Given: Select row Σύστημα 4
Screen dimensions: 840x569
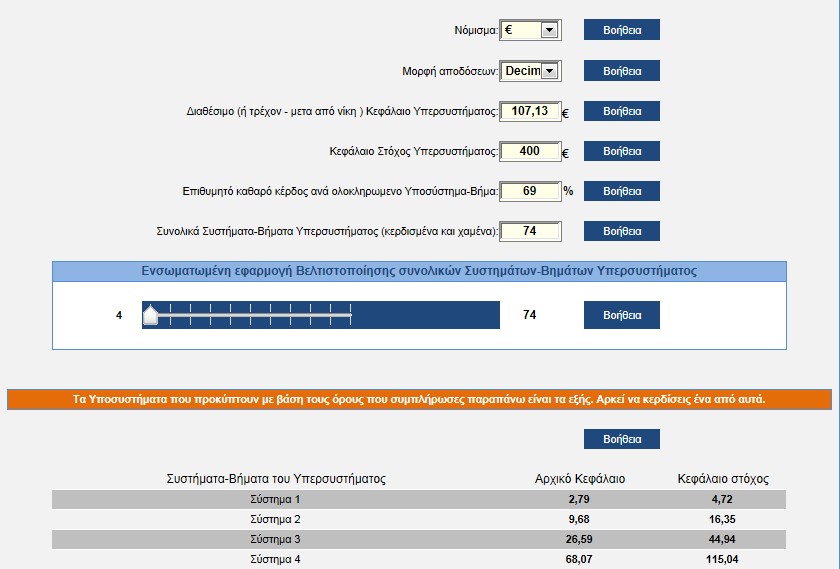Looking at the screenshot, I should pos(419,559).
